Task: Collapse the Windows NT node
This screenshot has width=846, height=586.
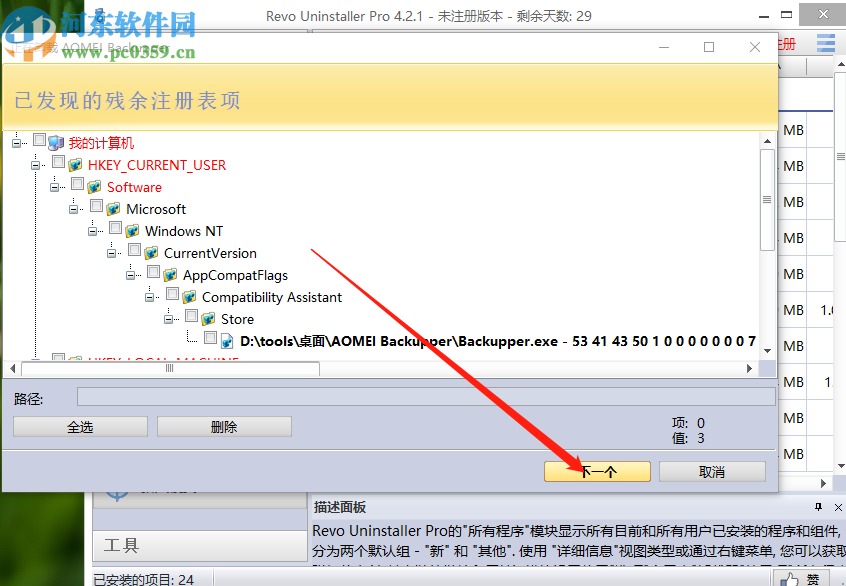Action: [92, 231]
